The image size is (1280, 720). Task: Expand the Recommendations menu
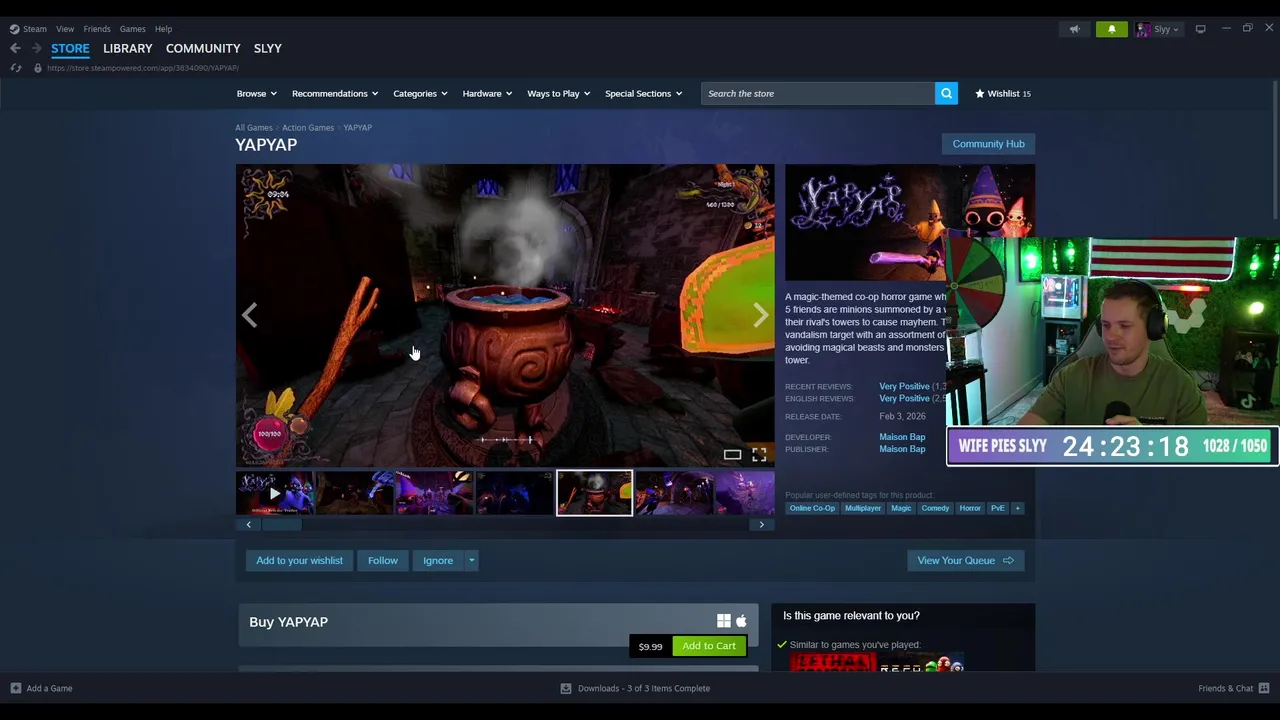[335, 93]
